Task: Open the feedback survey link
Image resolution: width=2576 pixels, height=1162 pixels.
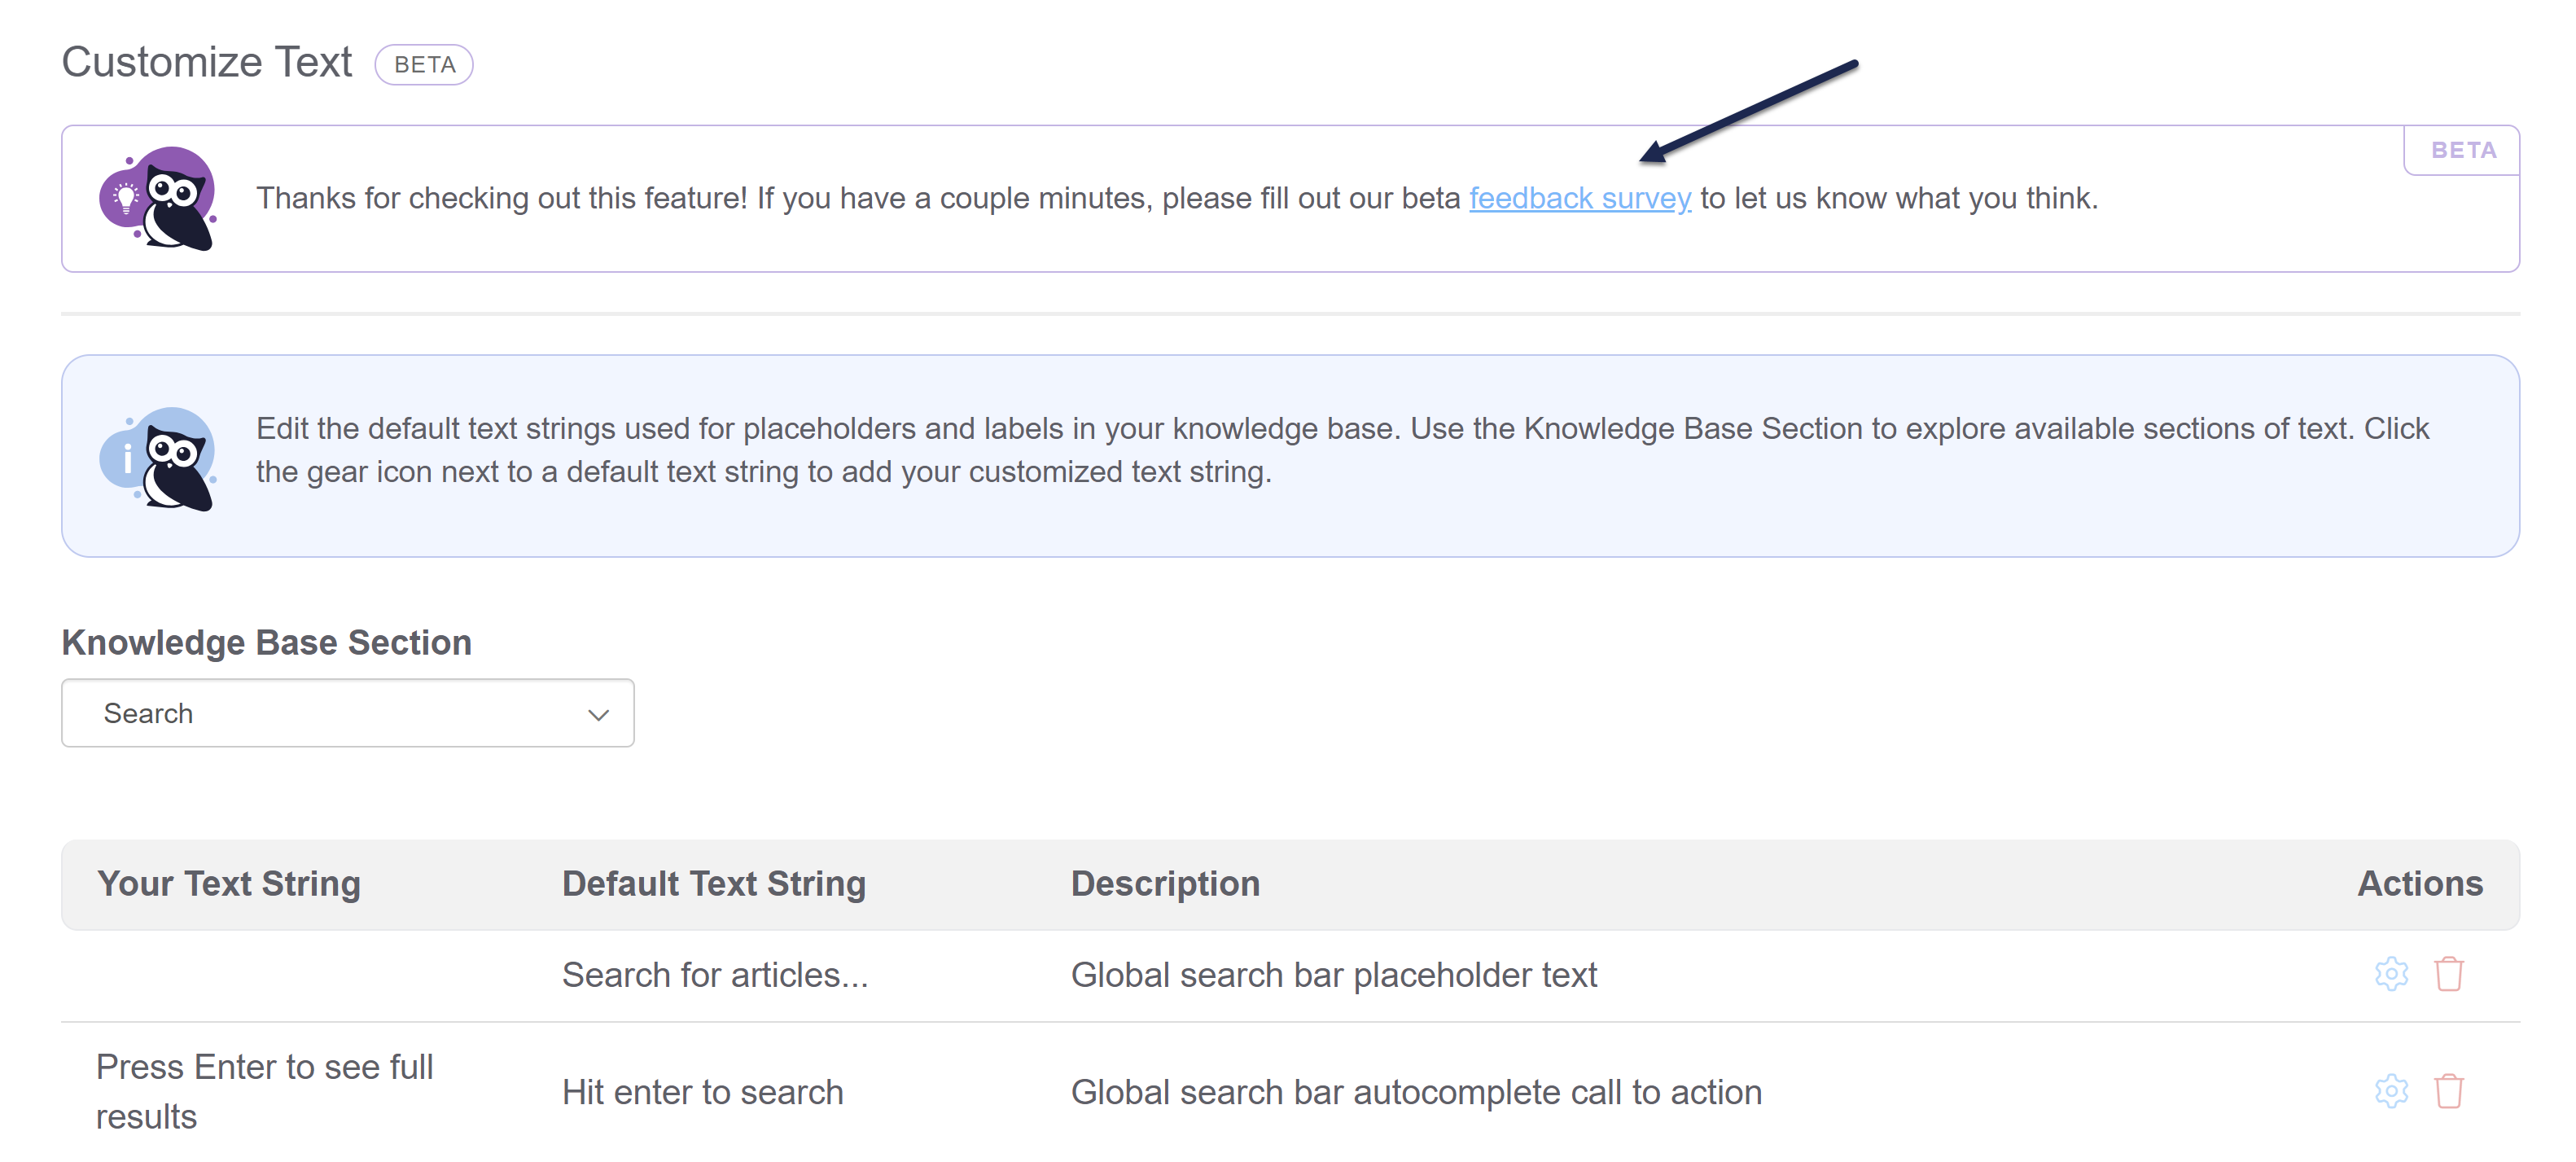Action: pos(1579,198)
